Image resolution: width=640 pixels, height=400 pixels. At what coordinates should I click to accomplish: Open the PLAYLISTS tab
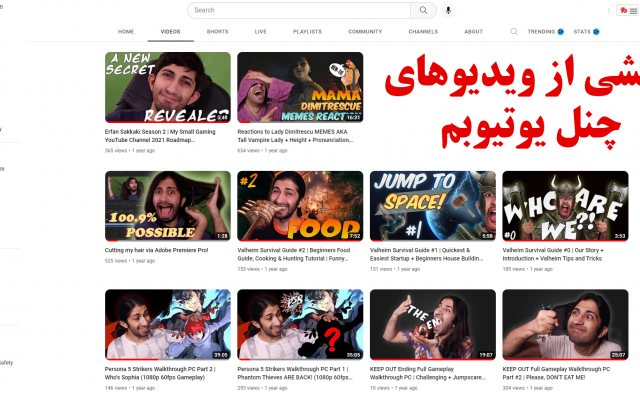pos(307,32)
